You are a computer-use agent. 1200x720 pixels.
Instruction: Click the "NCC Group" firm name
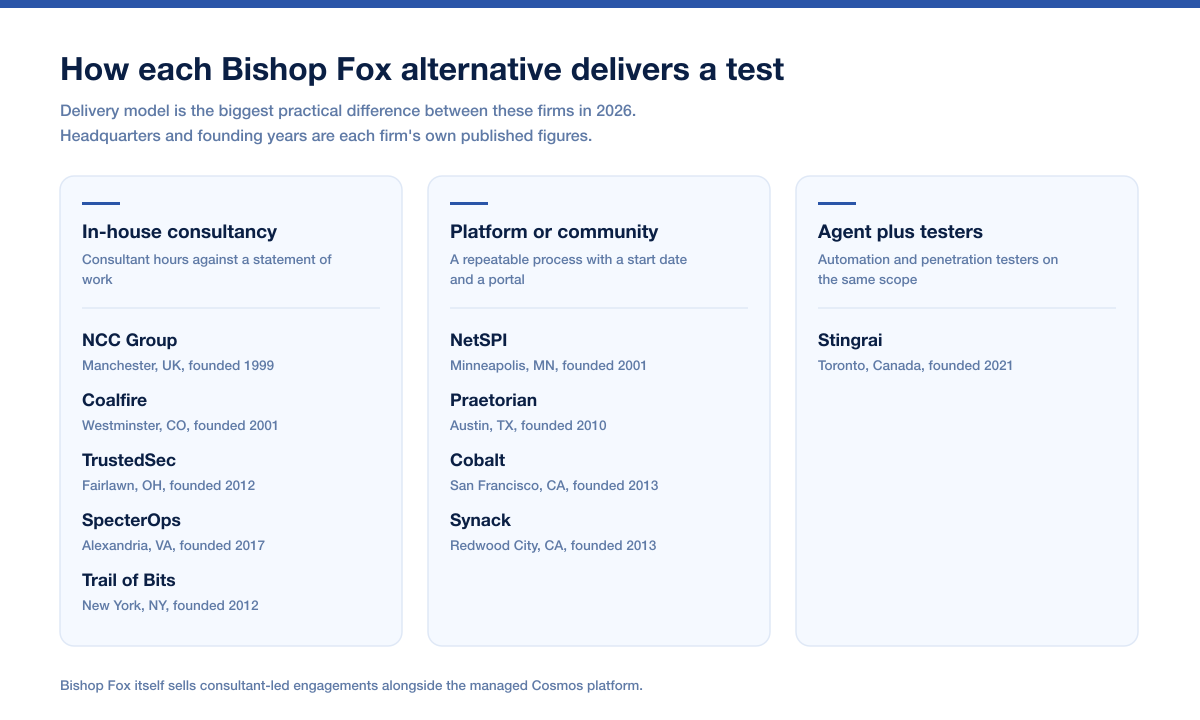tap(129, 340)
